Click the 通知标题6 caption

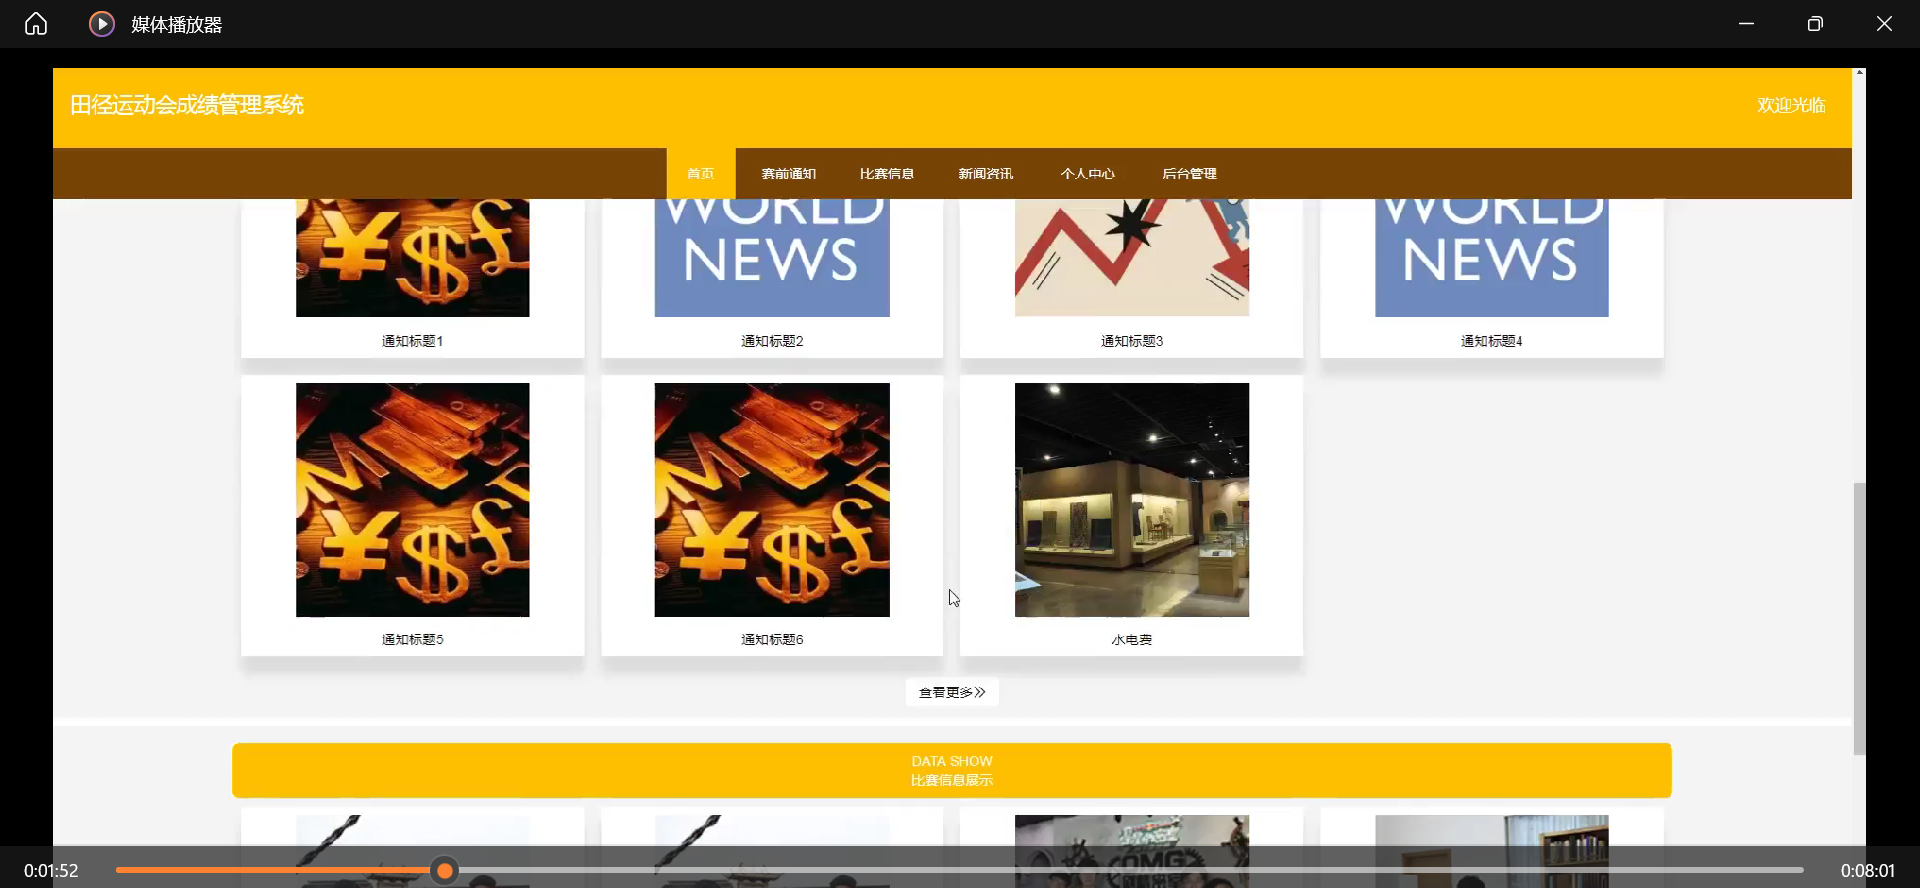click(772, 640)
